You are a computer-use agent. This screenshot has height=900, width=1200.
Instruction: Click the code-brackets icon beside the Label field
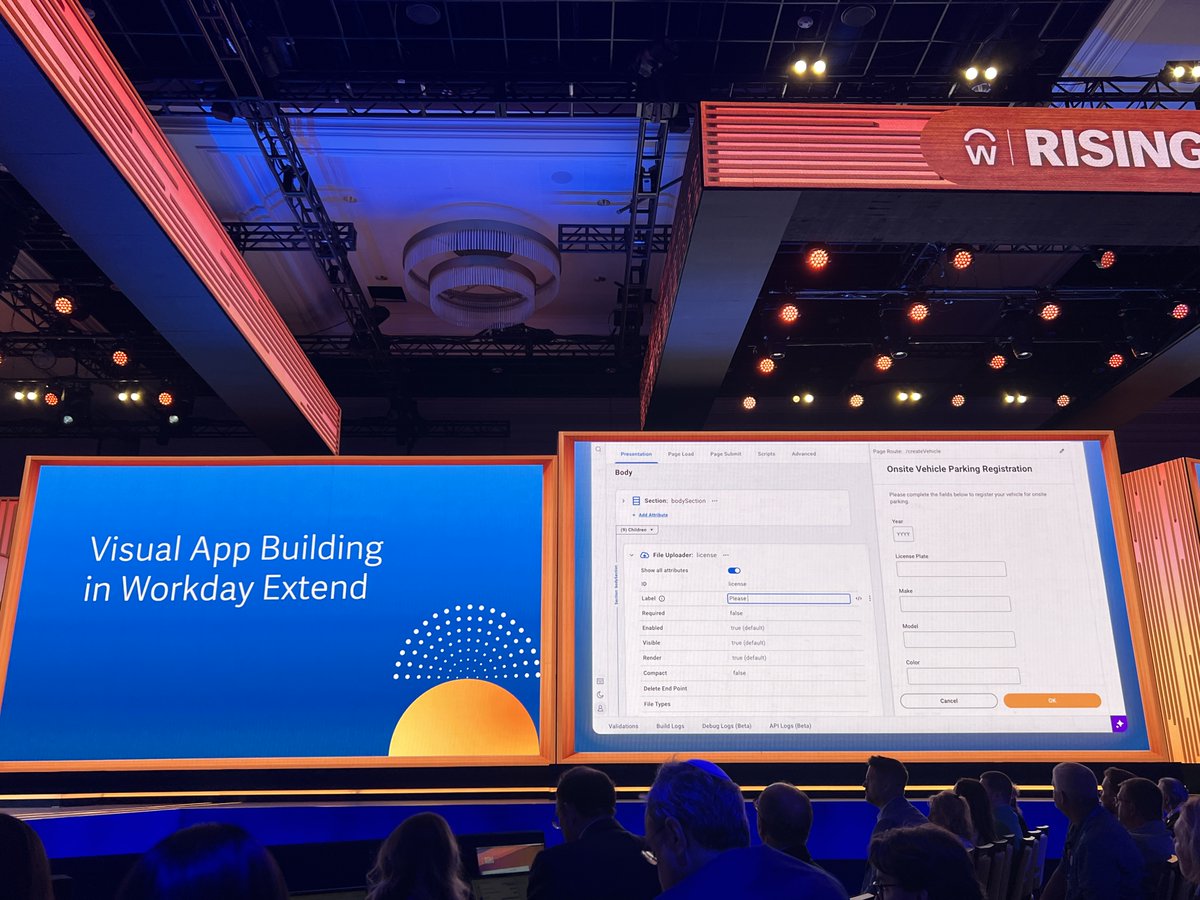(x=859, y=599)
